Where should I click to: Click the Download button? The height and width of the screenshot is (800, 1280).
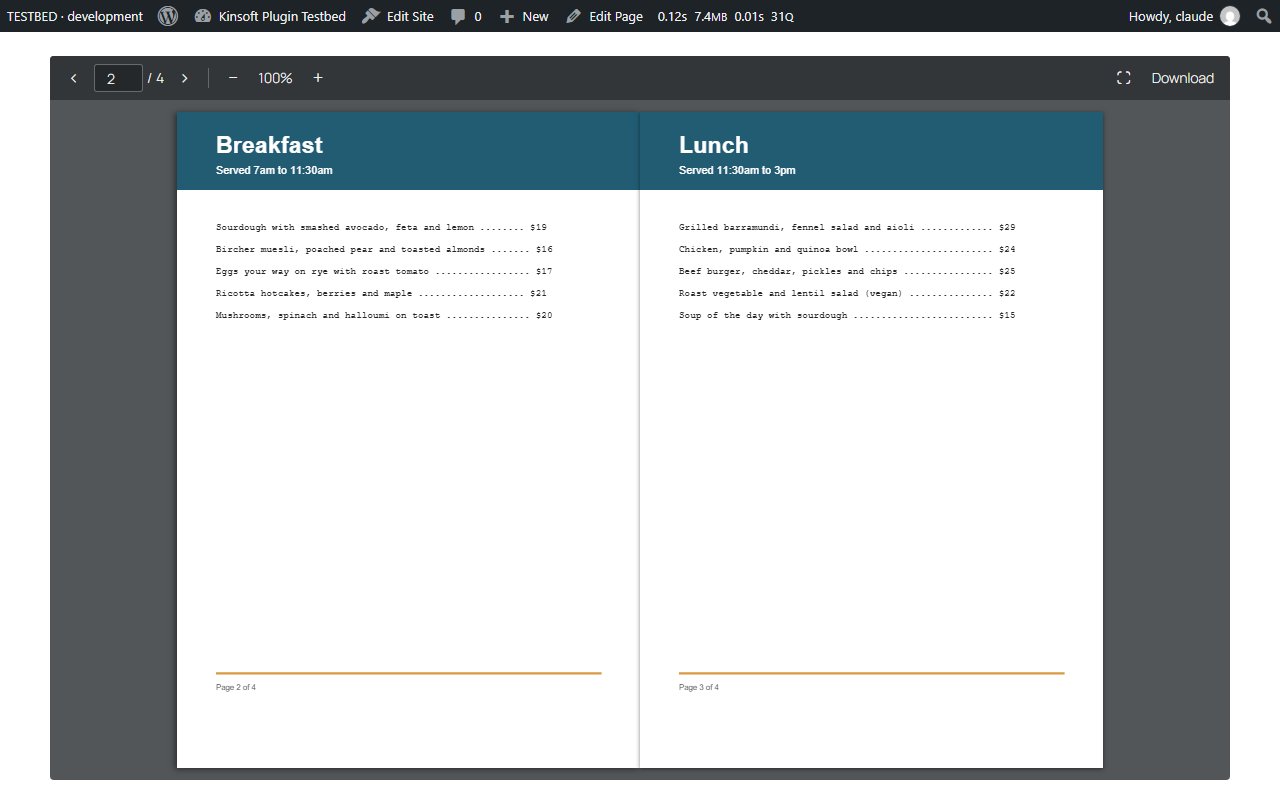point(1182,78)
